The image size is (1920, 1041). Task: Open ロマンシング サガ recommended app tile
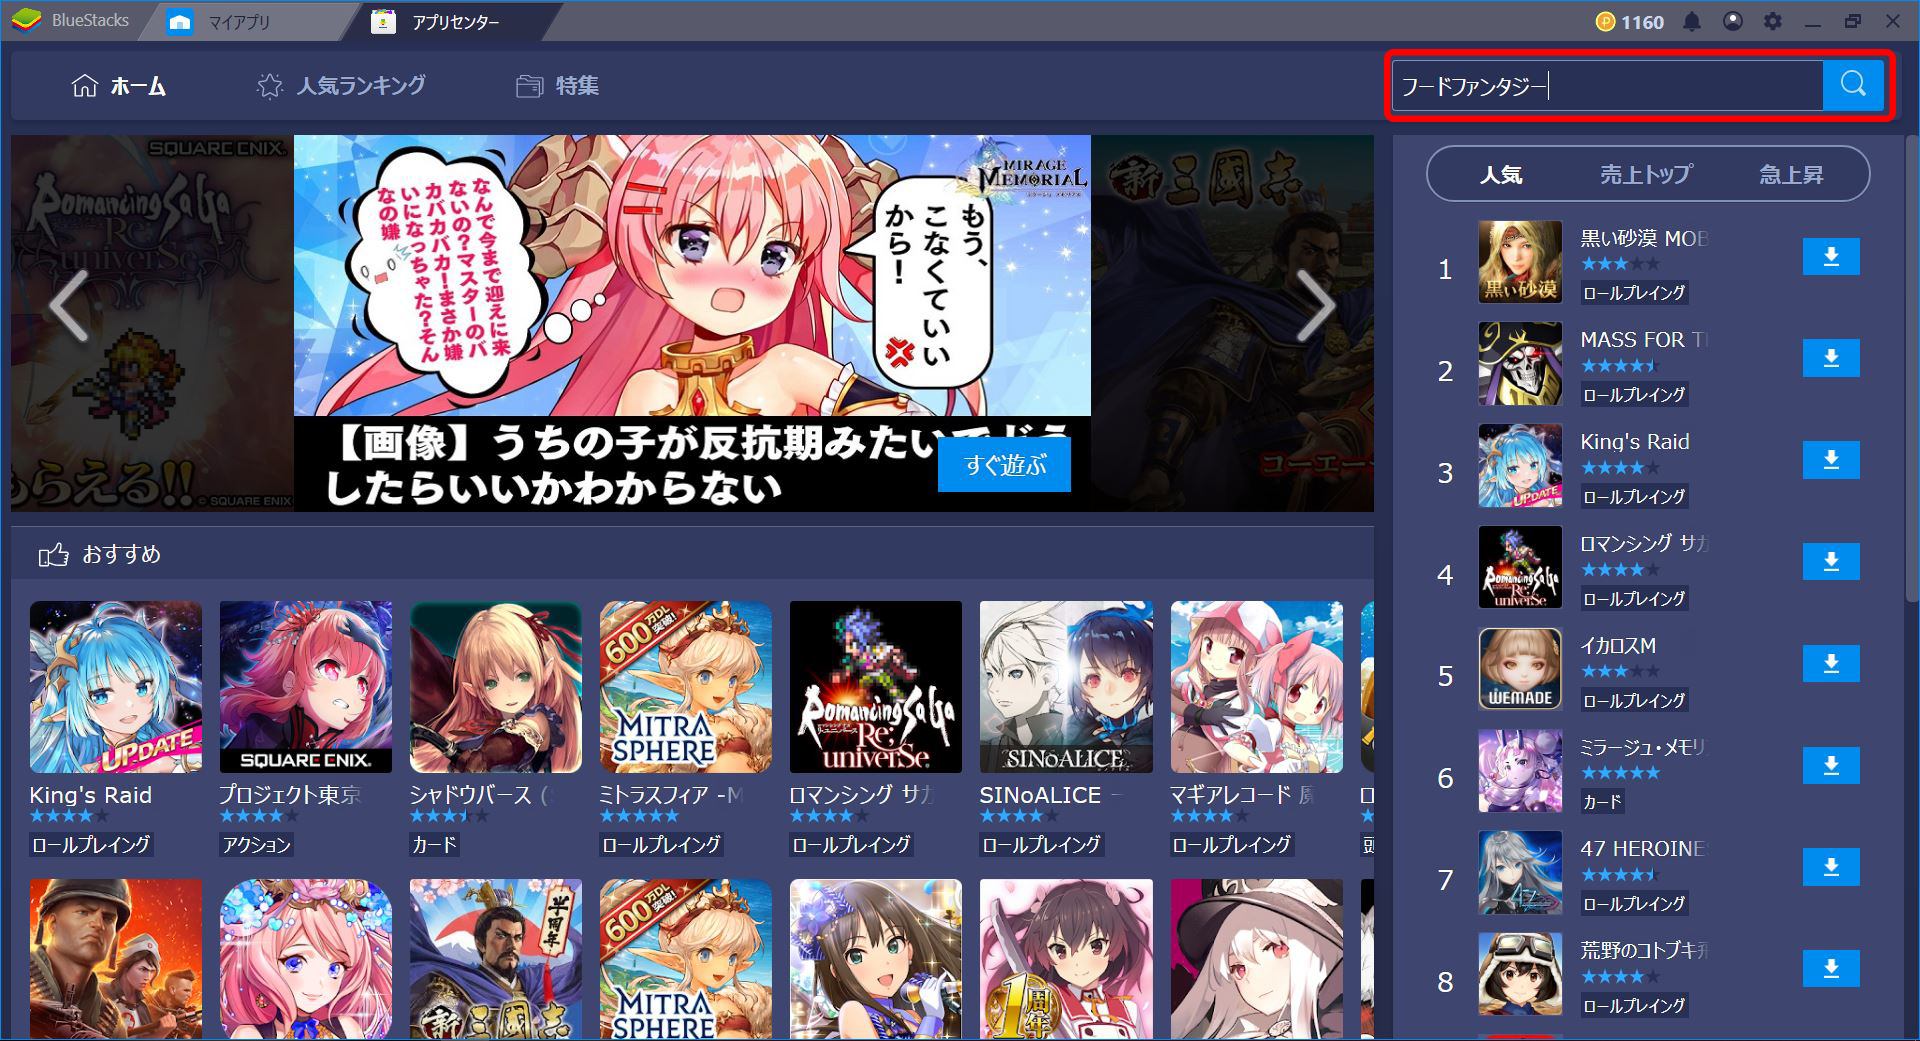(875, 687)
